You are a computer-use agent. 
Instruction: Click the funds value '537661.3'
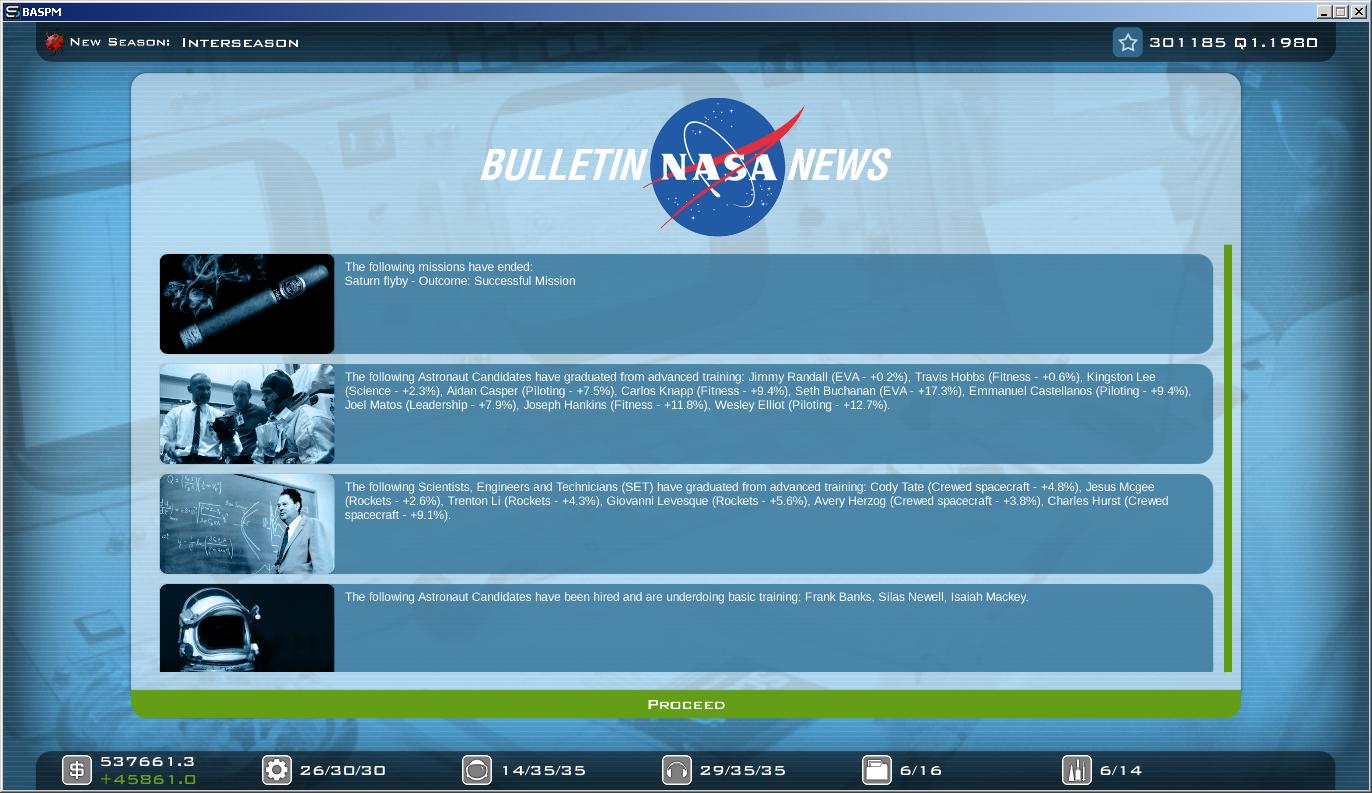(x=147, y=761)
